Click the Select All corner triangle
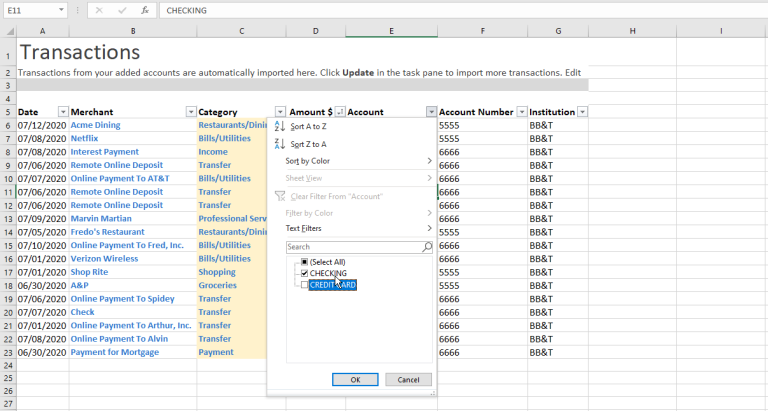 10,31
